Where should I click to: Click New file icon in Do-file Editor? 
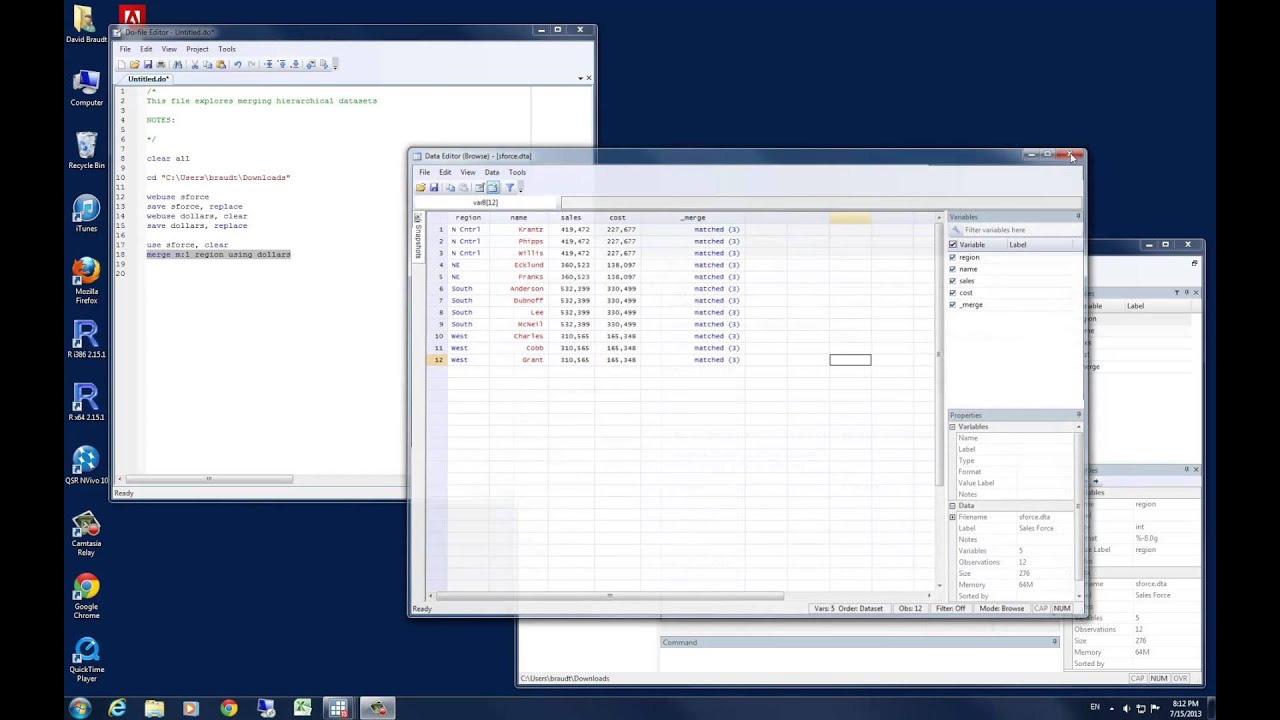tap(122, 64)
